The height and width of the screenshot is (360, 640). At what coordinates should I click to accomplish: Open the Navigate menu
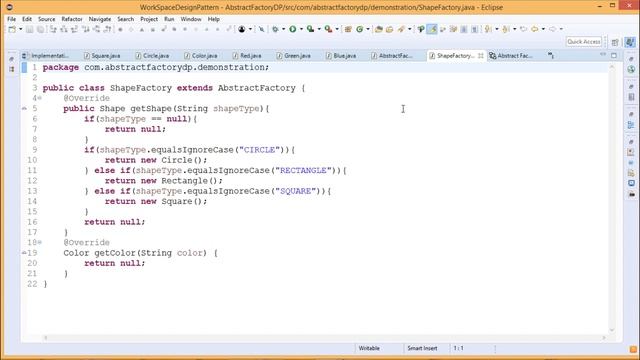(100, 19)
